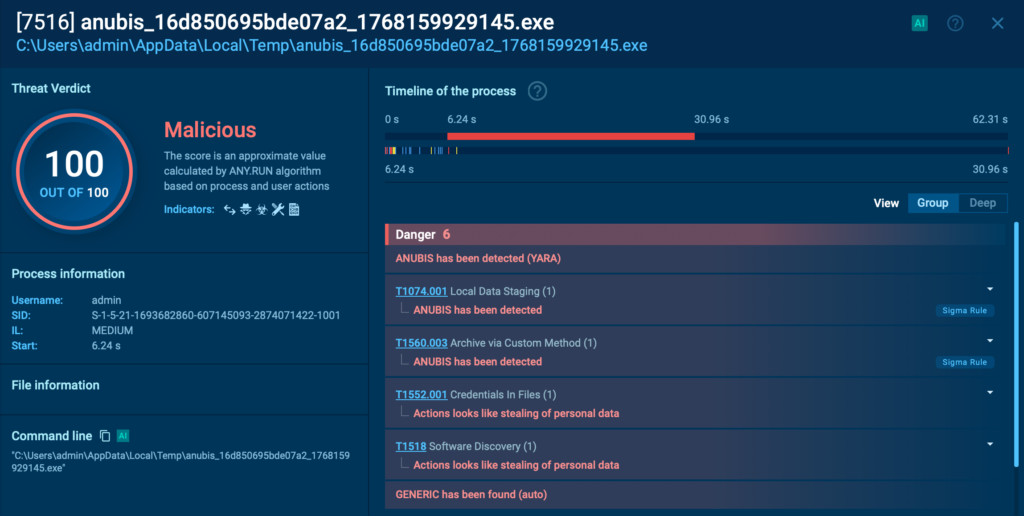The image size is (1024, 516).
Task: Expand T1074.001 Local Data Staging row
Action: pyautogui.click(x=990, y=289)
